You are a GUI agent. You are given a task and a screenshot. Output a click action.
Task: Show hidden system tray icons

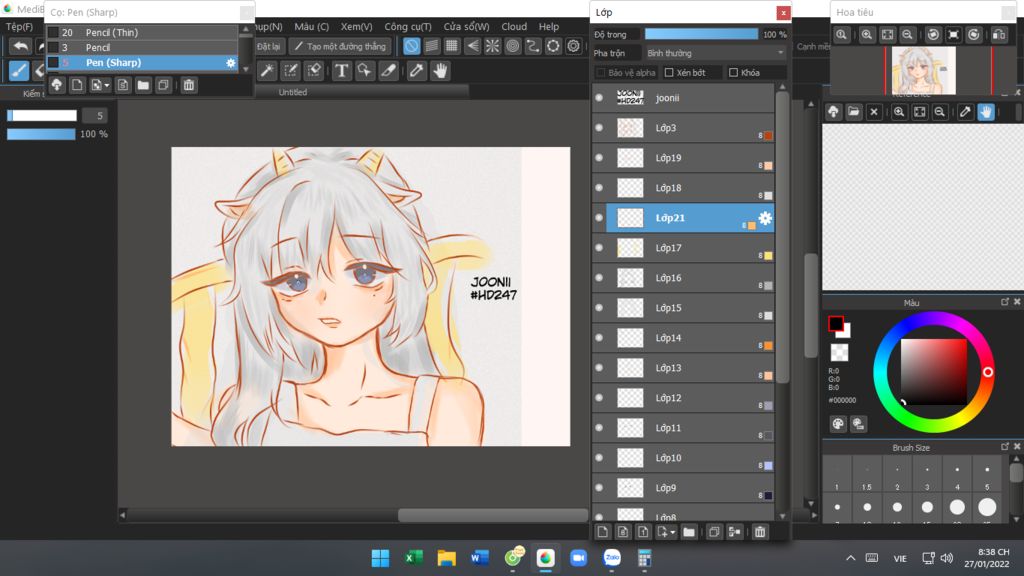point(850,558)
